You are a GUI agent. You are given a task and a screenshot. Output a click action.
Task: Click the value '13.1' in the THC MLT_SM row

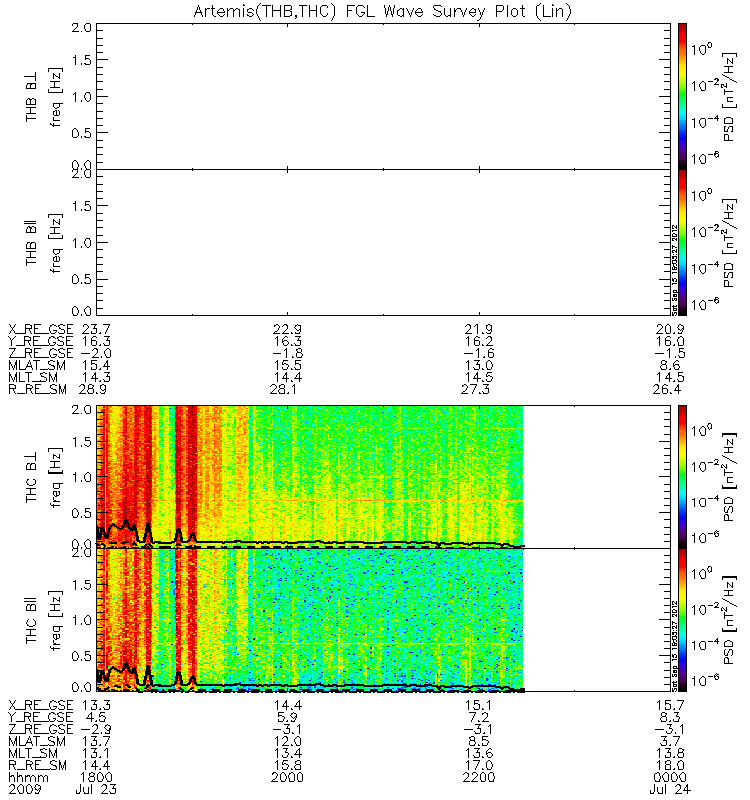pyautogui.click(x=96, y=753)
